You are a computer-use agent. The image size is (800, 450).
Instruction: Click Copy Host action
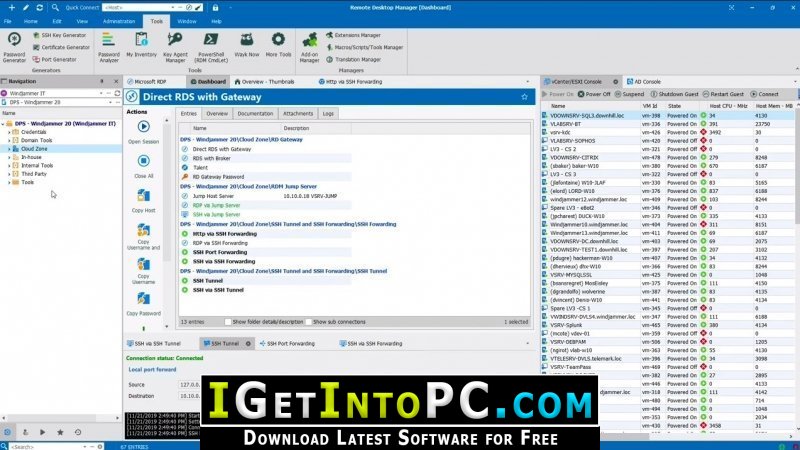point(143,201)
